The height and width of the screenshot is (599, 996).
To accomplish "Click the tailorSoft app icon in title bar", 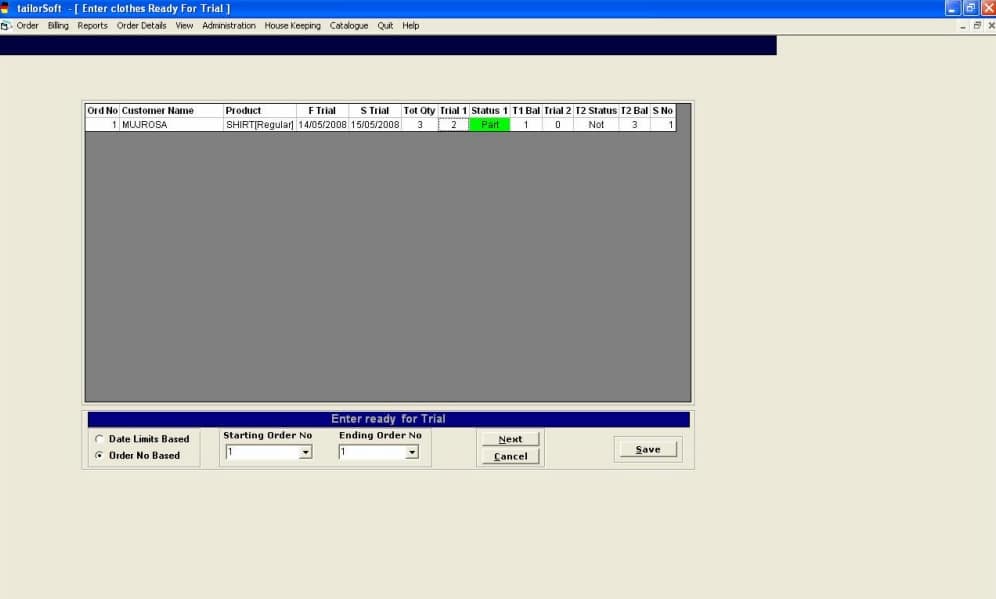I will coord(6,8).
